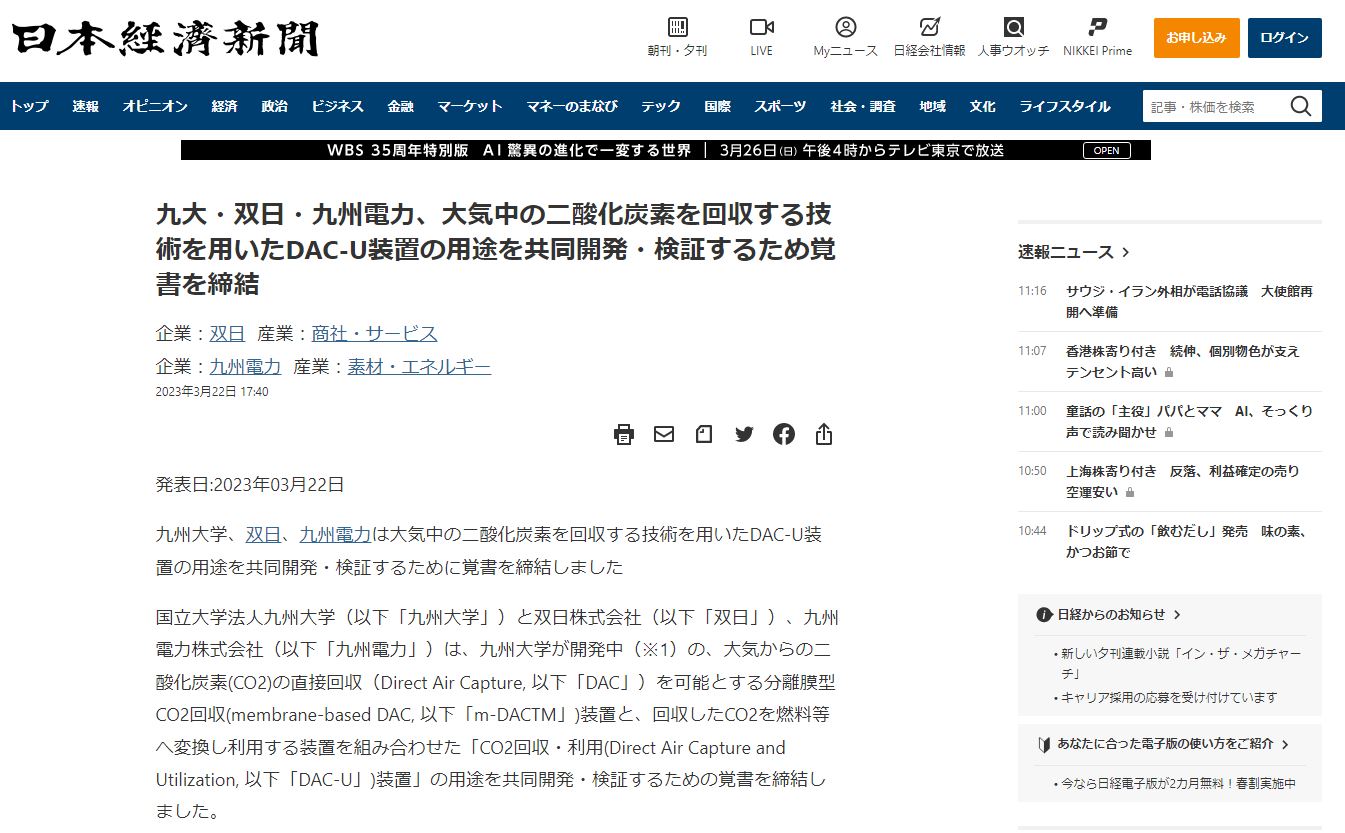Open the NIKKEI Prime icon

click(1097, 28)
